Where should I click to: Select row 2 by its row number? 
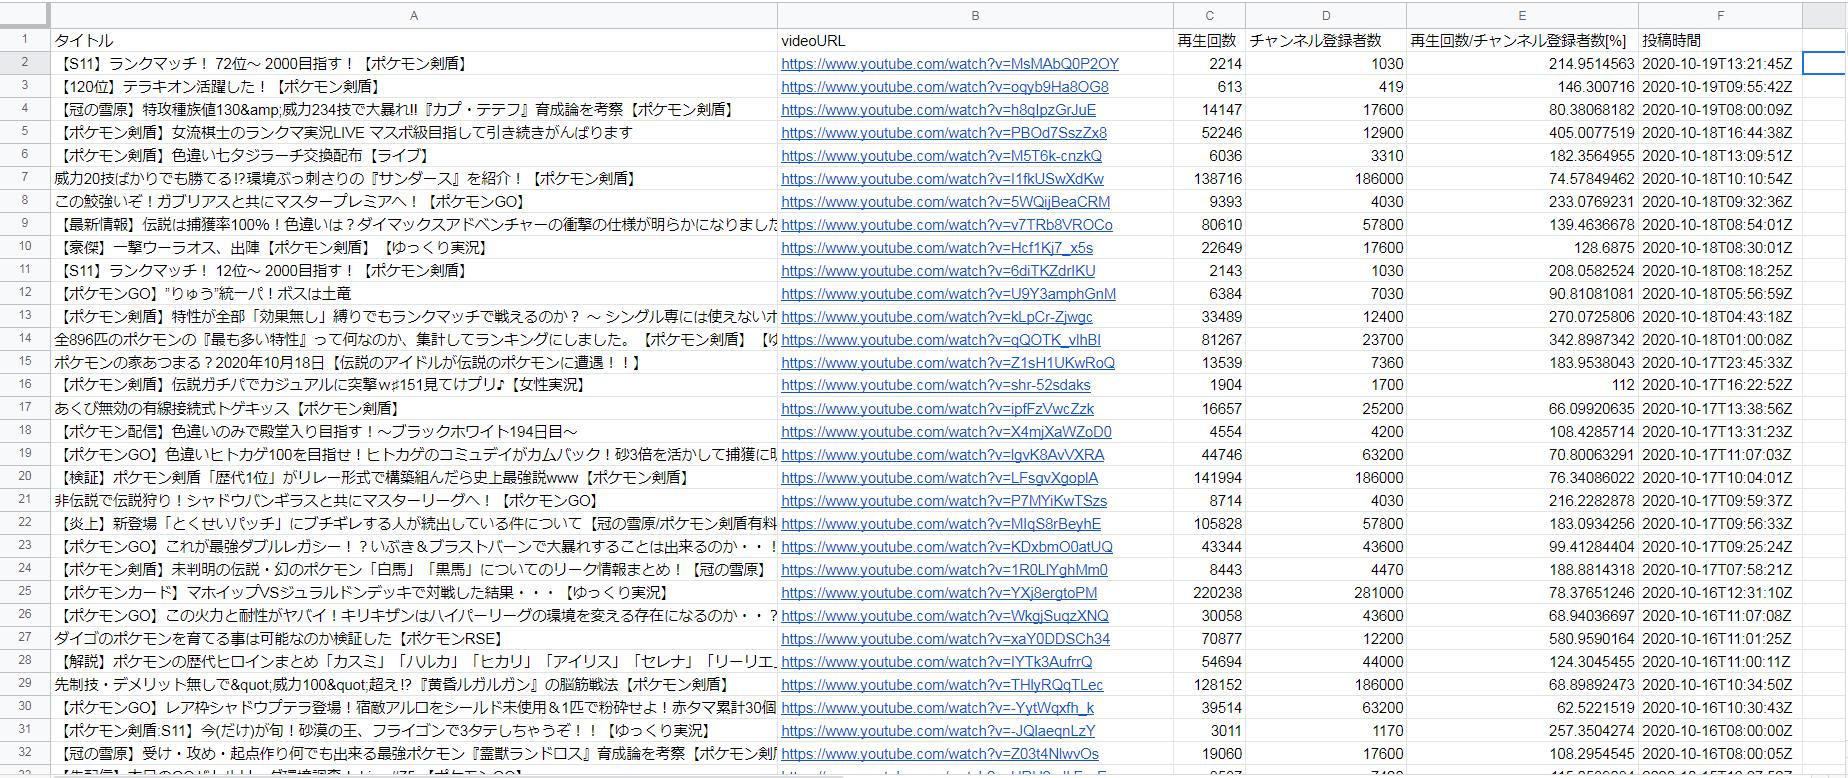[25, 63]
